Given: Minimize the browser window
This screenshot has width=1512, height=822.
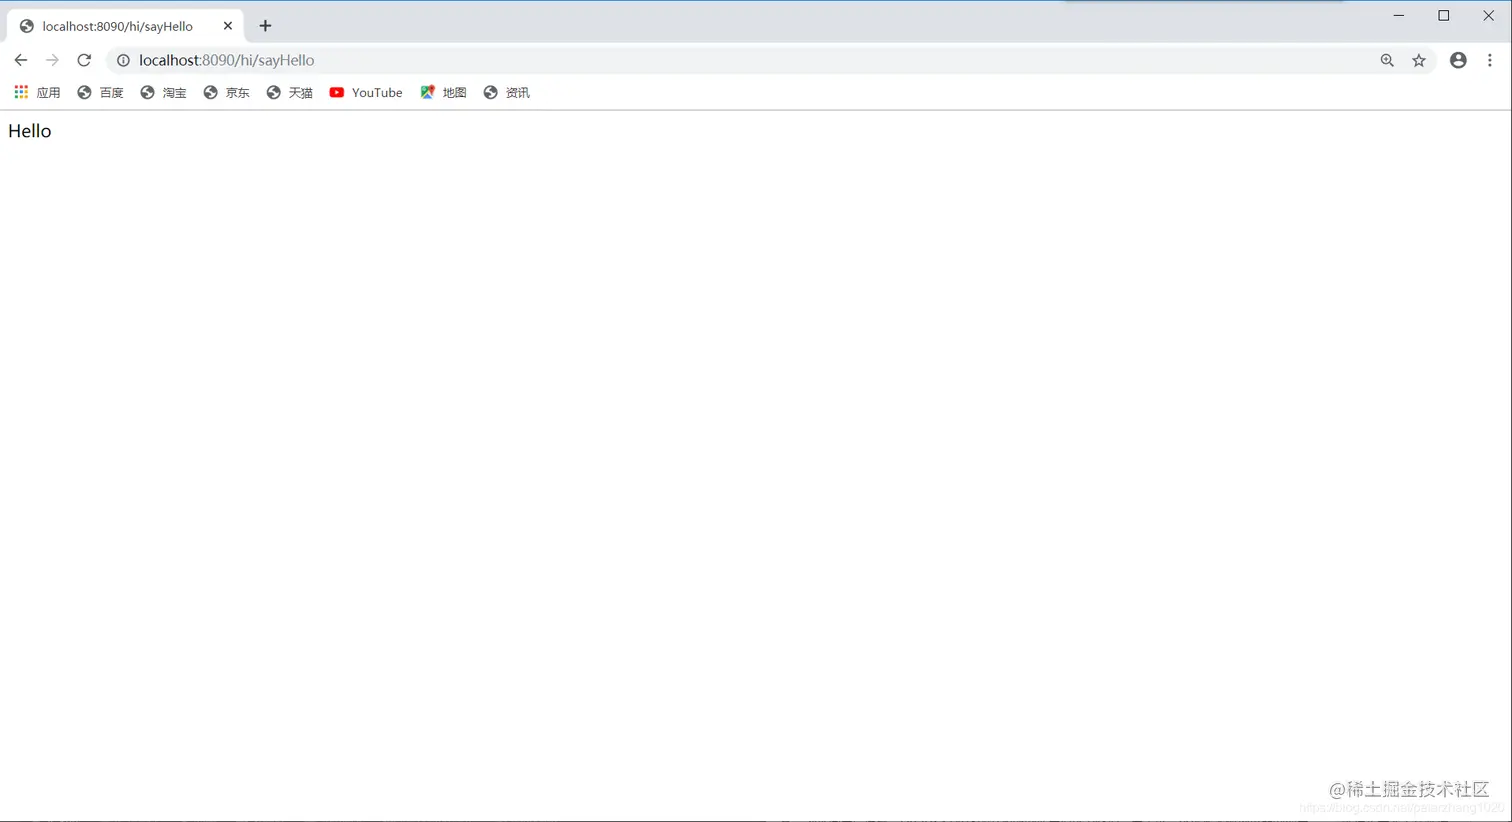Looking at the screenshot, I should coord(1399,16).
